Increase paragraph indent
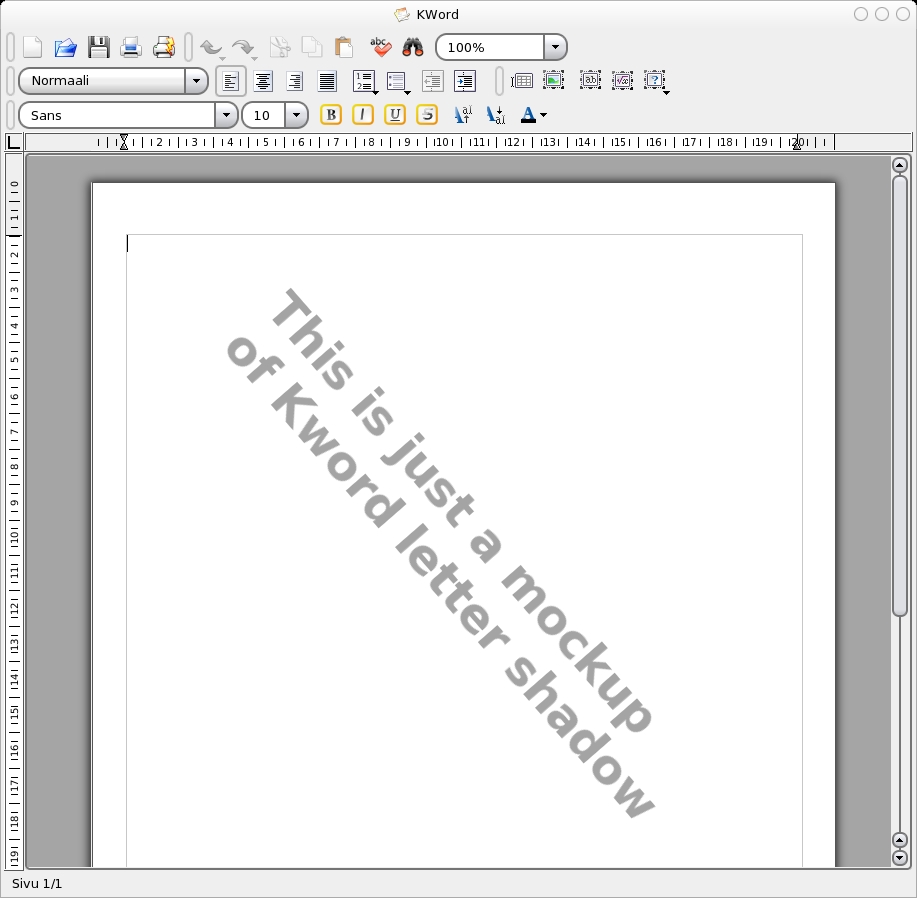Screen dimensions: 917x898 click(465, 81)
